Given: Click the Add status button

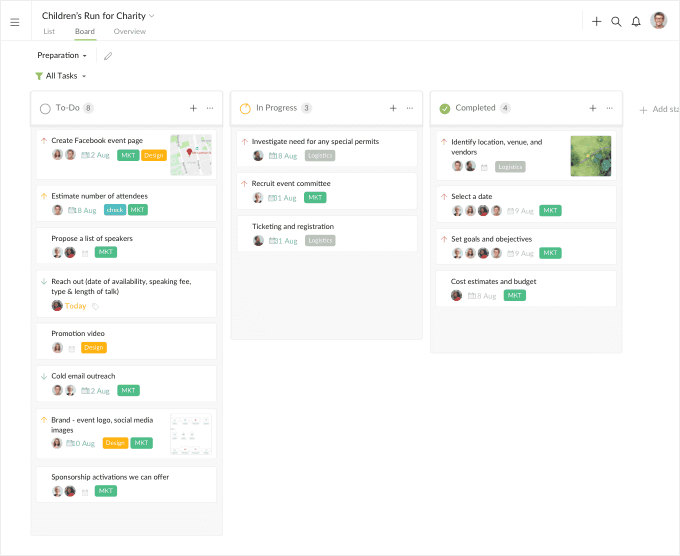Looking at the screenshot, I should 660,109.
